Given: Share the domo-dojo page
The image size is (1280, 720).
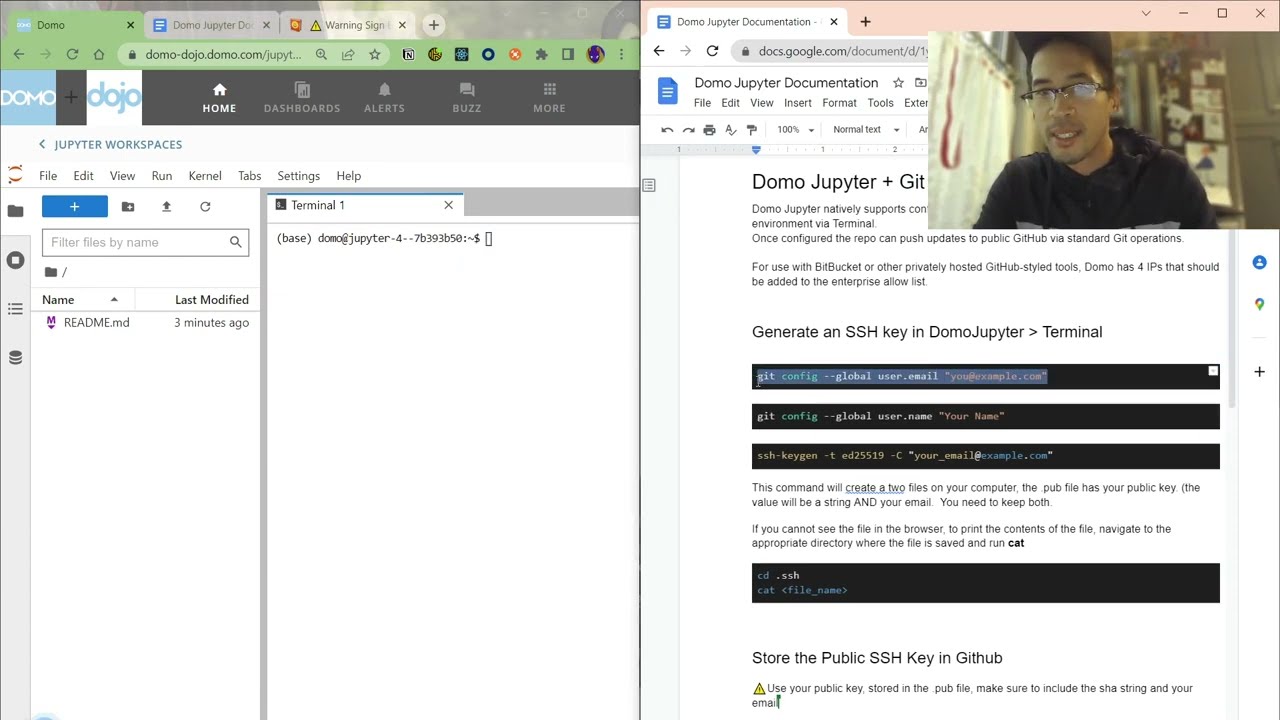Looking at the screenshot, I should pyautogui.click(x=348, y=55).
